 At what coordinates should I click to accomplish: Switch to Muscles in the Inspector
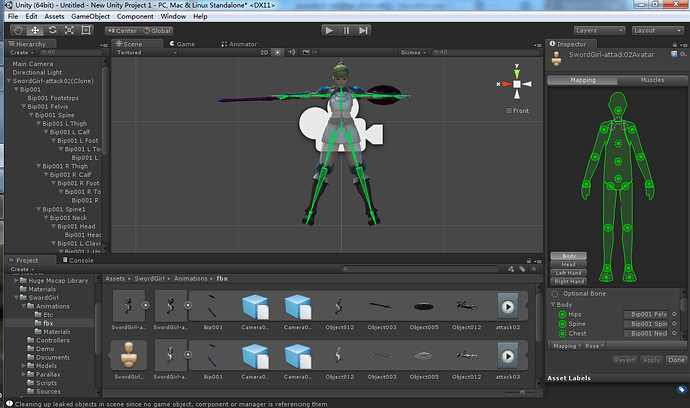tap(651, 79)
